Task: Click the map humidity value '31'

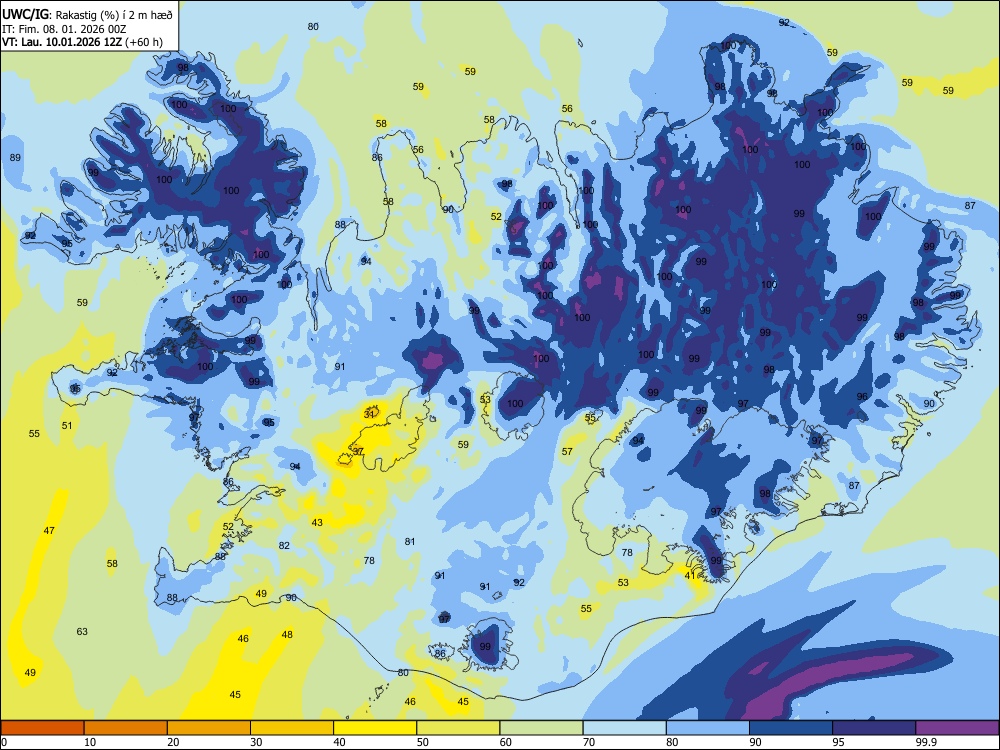Action: pyautogui.click(x=369, y=414)
